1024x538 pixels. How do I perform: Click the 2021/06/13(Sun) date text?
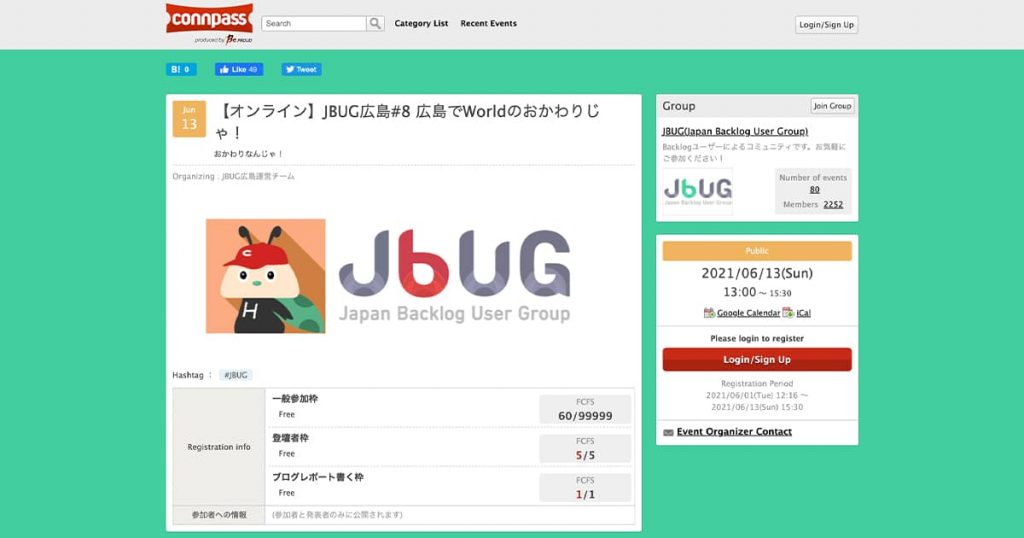(757, 273)
